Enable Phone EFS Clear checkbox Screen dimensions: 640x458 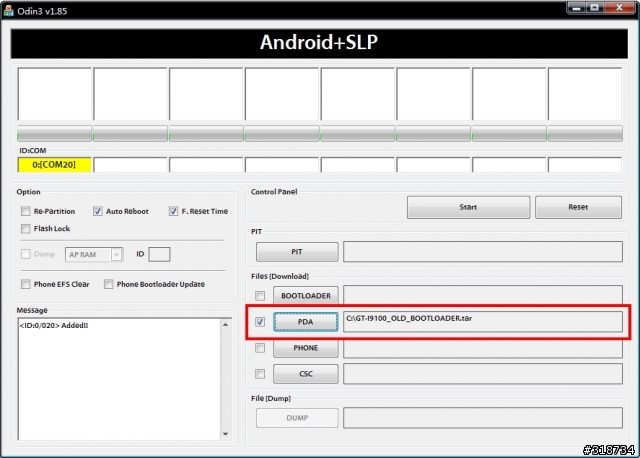[26, 284]
